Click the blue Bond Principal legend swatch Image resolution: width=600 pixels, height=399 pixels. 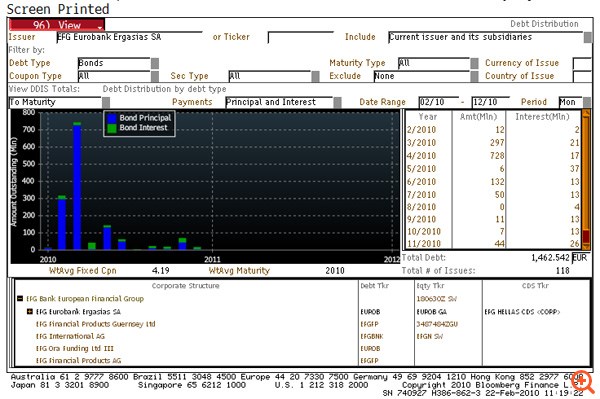[112, 118]
